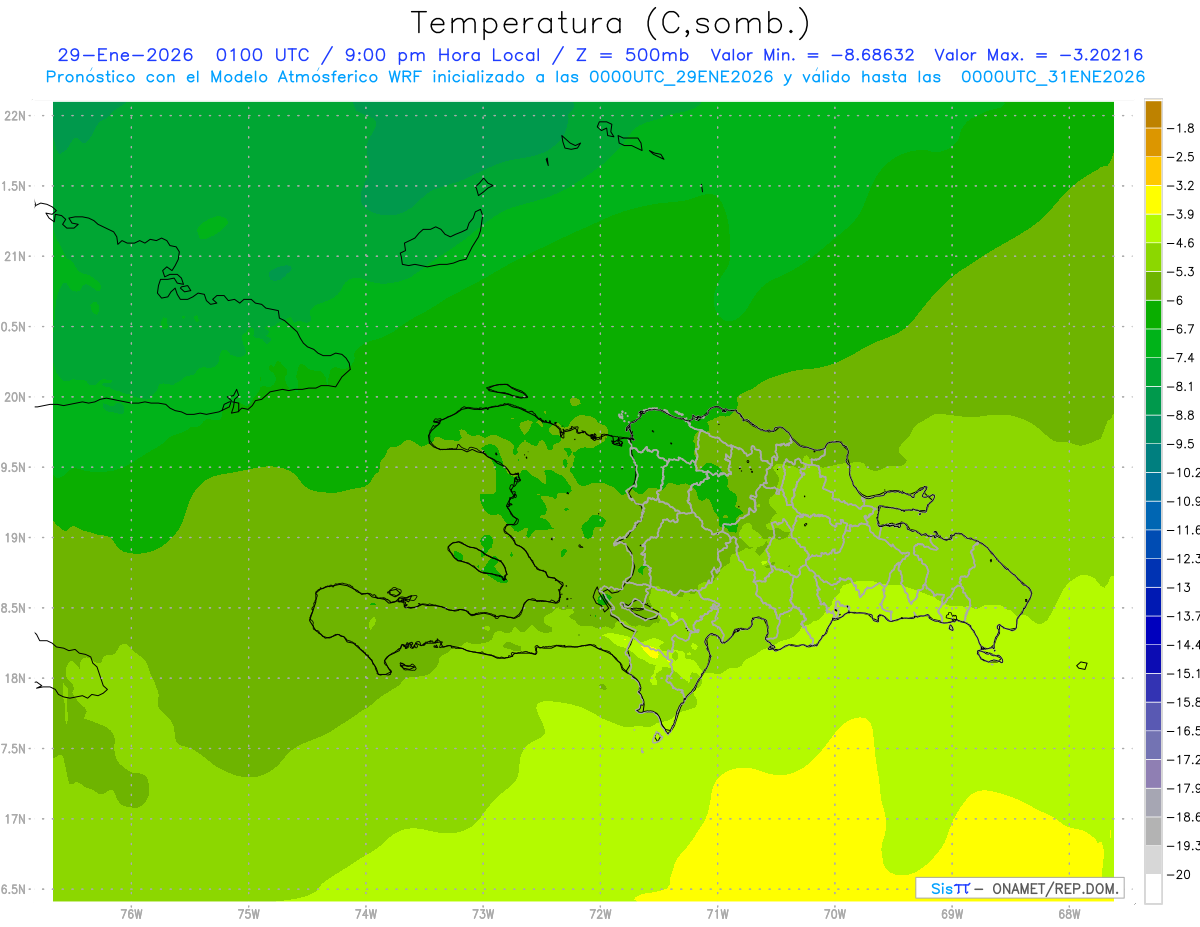Click the "72W" longitude axis label
The width and height of the screenshot is (1200, 927).
click(x=600, y=913)
